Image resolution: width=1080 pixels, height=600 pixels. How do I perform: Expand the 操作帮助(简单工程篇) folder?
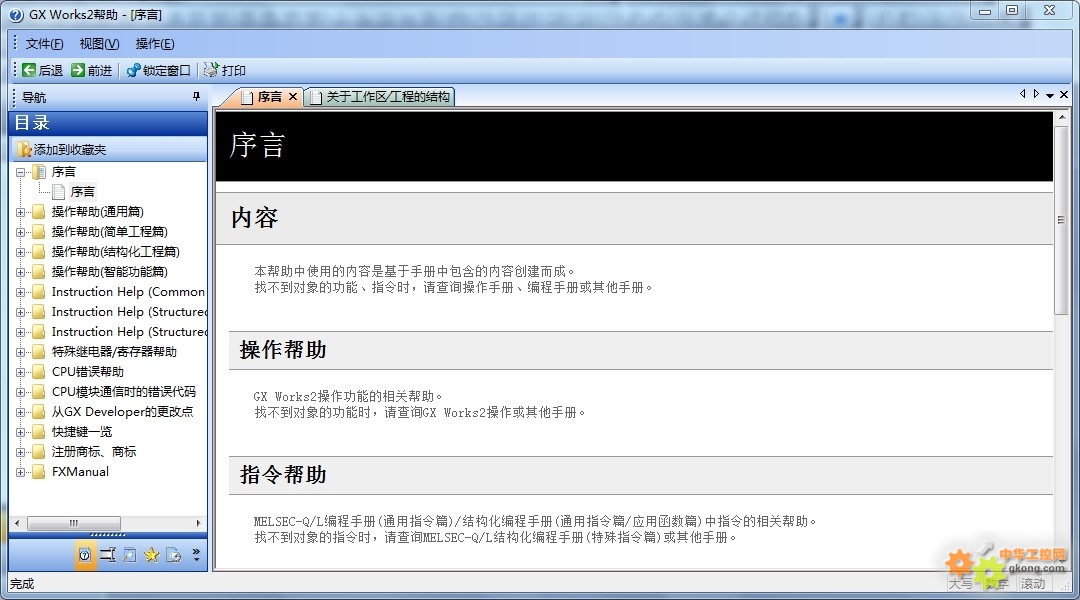tap(21, 232)
